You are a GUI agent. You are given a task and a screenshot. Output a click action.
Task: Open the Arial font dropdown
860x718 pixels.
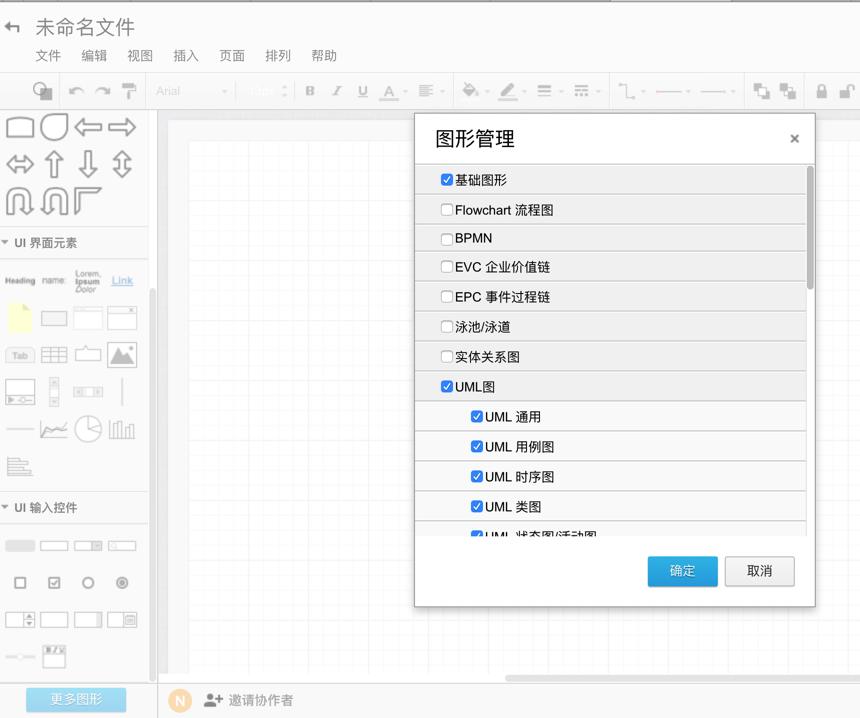(x=191, y=91)
